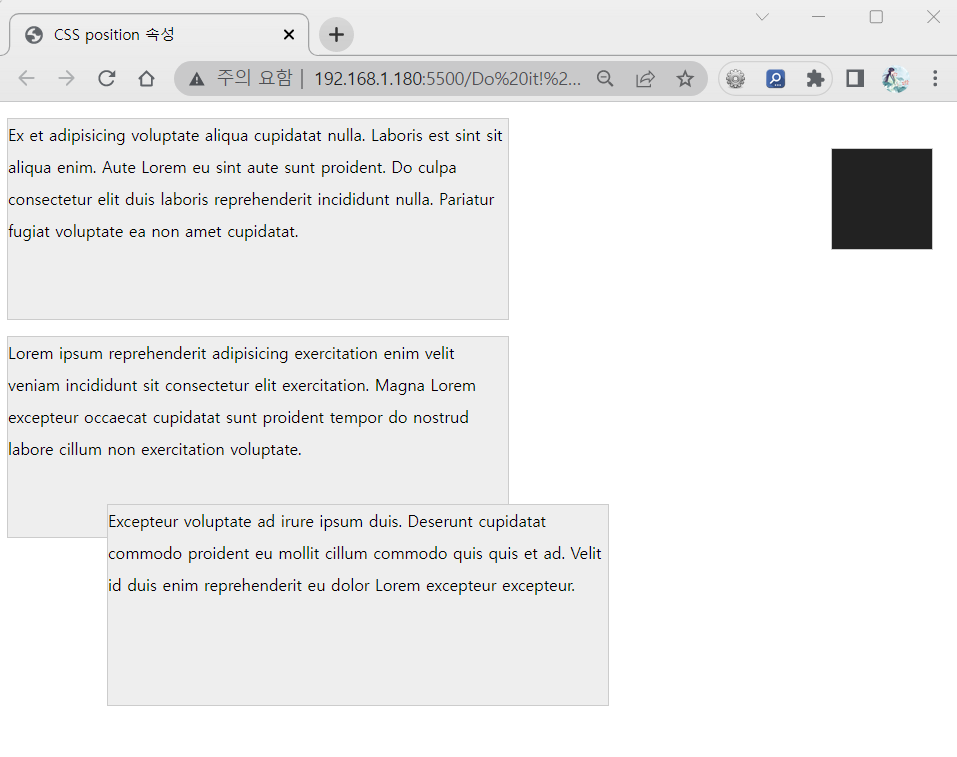The image size is (957, 757).
Task: Reload the current page
Action: pyautogui.click(x=107, y=78)
